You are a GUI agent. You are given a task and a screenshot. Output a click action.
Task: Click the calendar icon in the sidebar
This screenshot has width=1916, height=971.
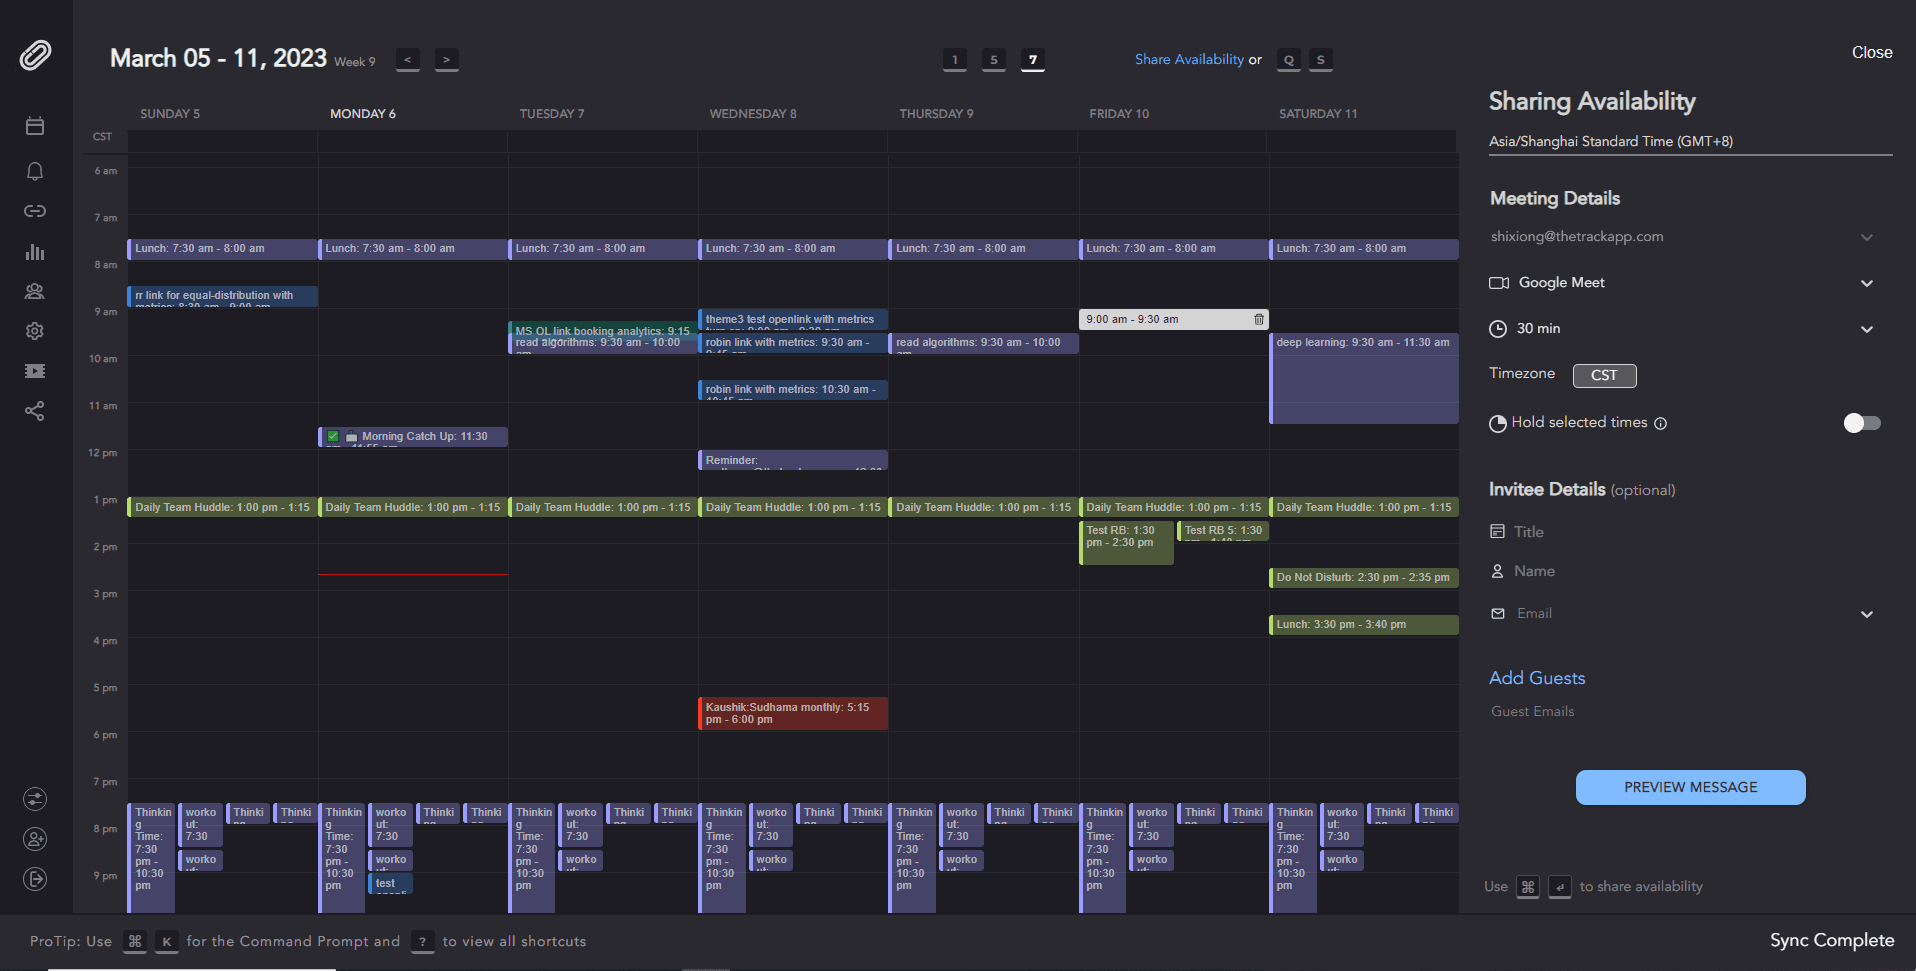tap(35, 126)
